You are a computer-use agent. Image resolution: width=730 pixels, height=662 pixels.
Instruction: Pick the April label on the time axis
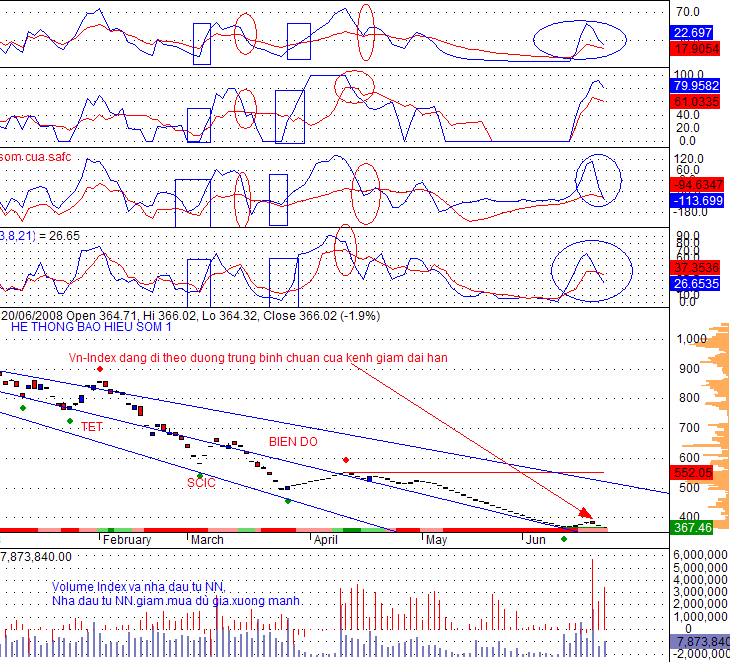[327, 540]
